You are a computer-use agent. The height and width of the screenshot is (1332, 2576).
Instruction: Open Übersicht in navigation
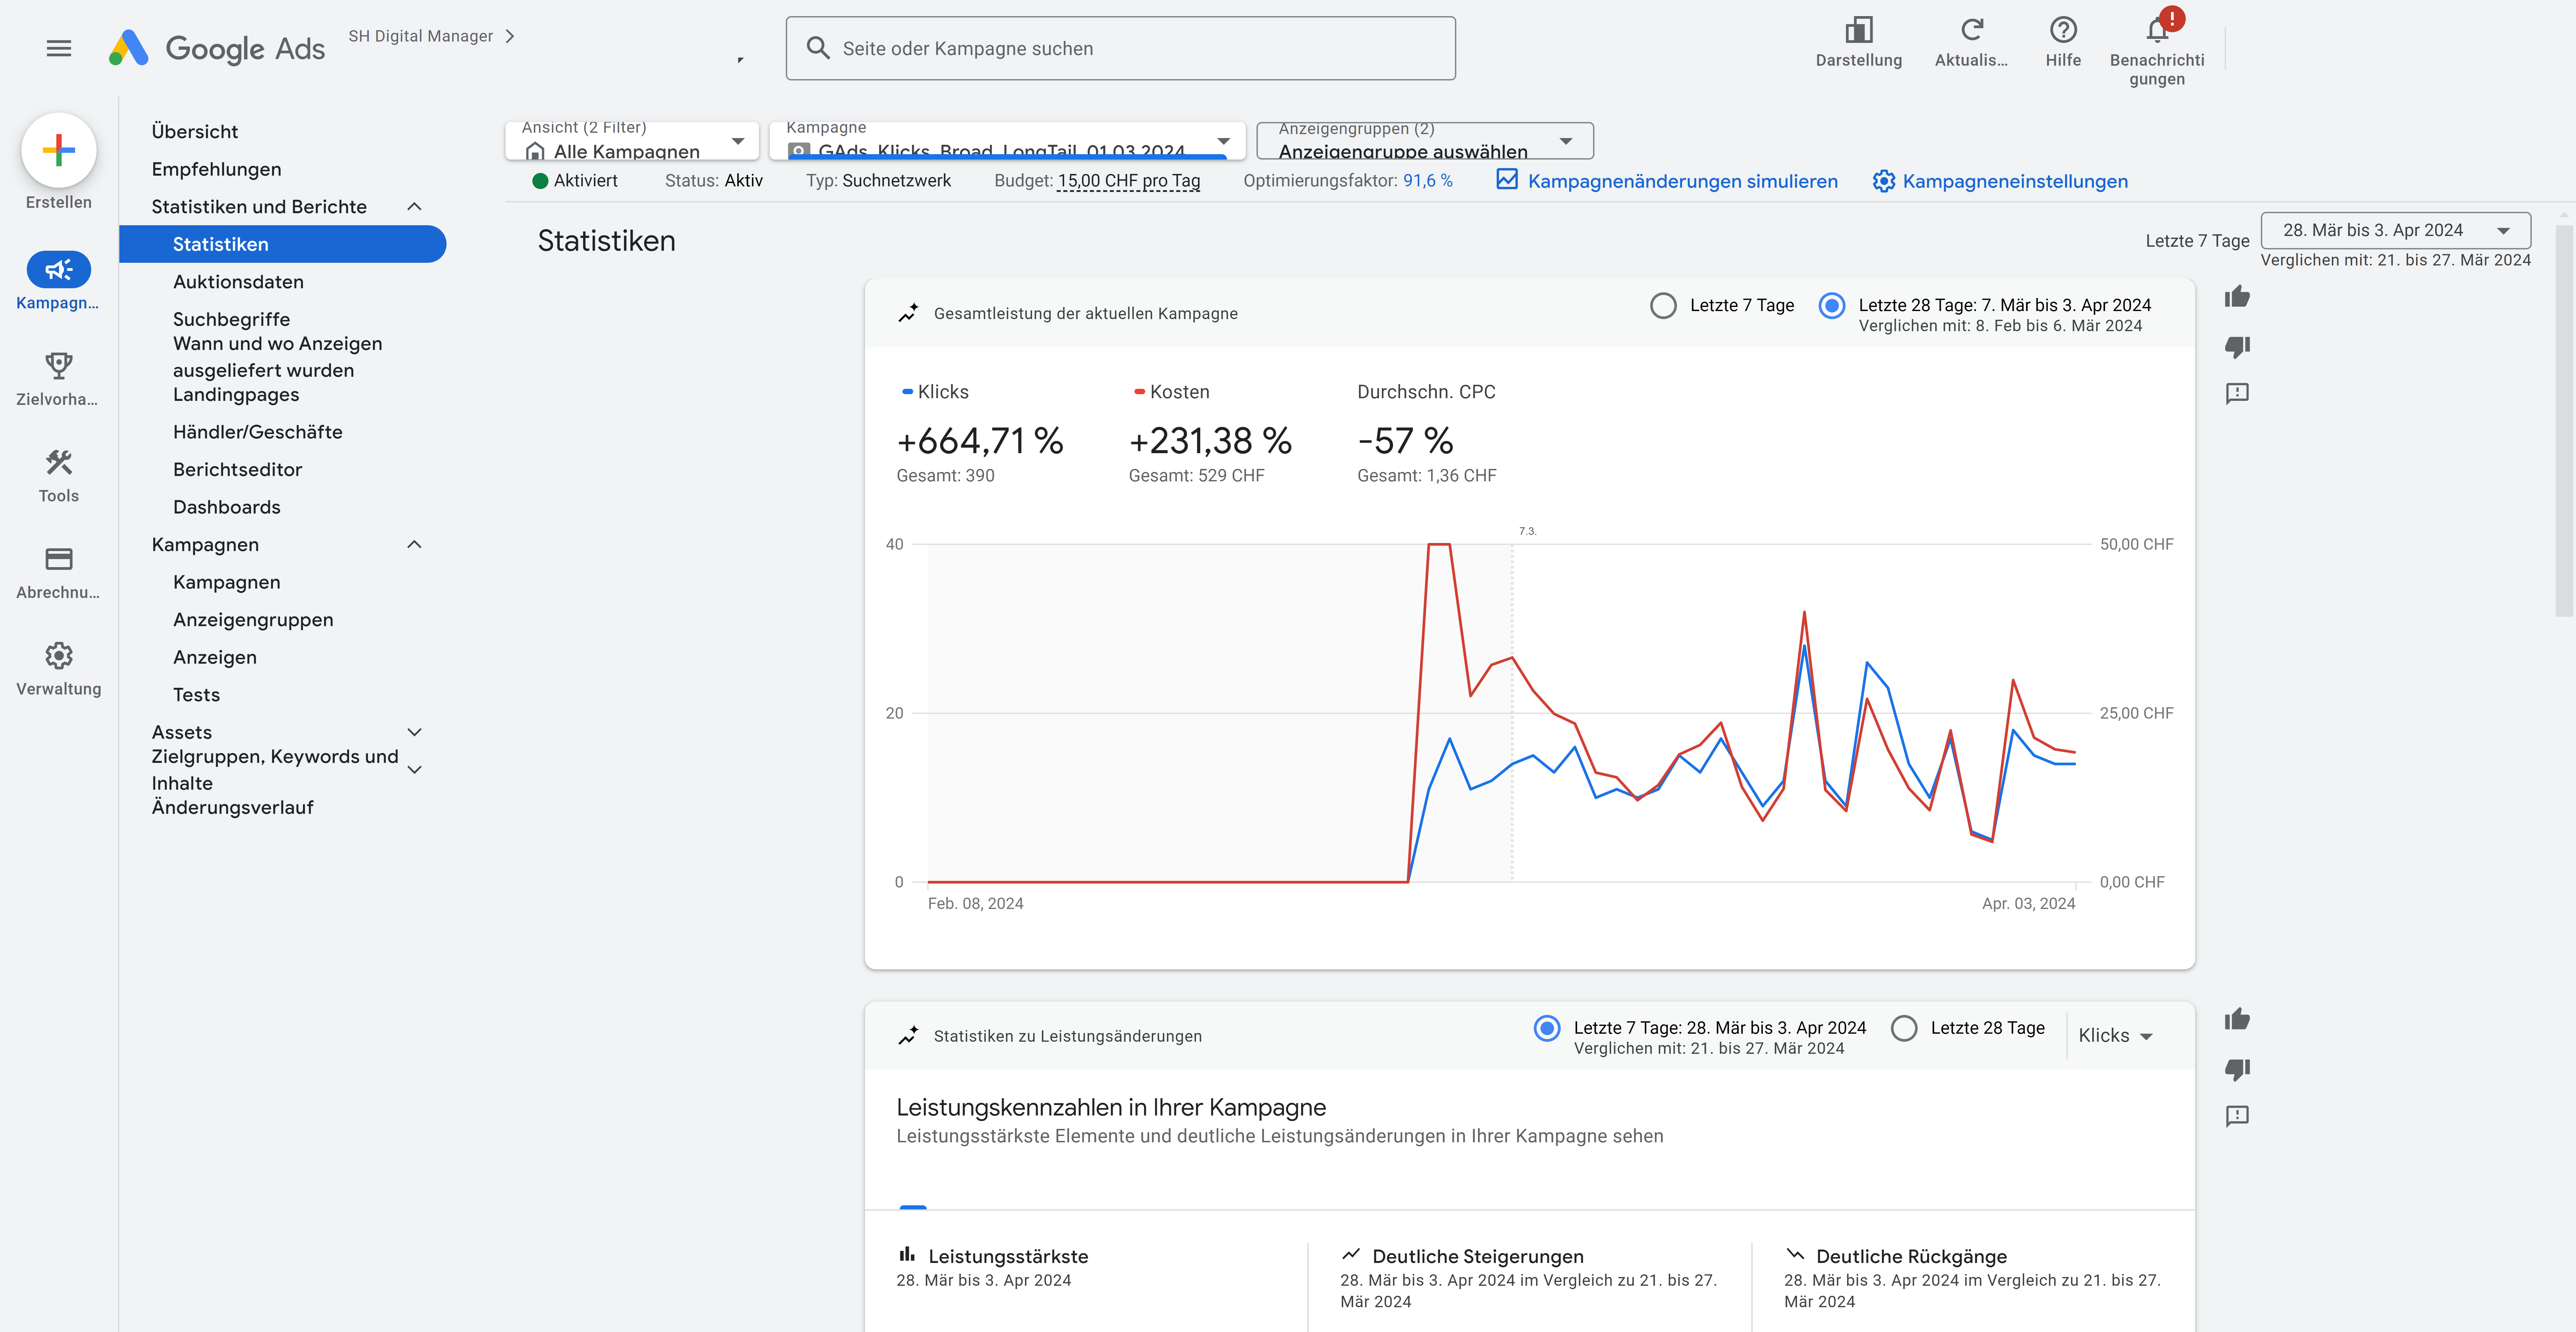[195, 132]
